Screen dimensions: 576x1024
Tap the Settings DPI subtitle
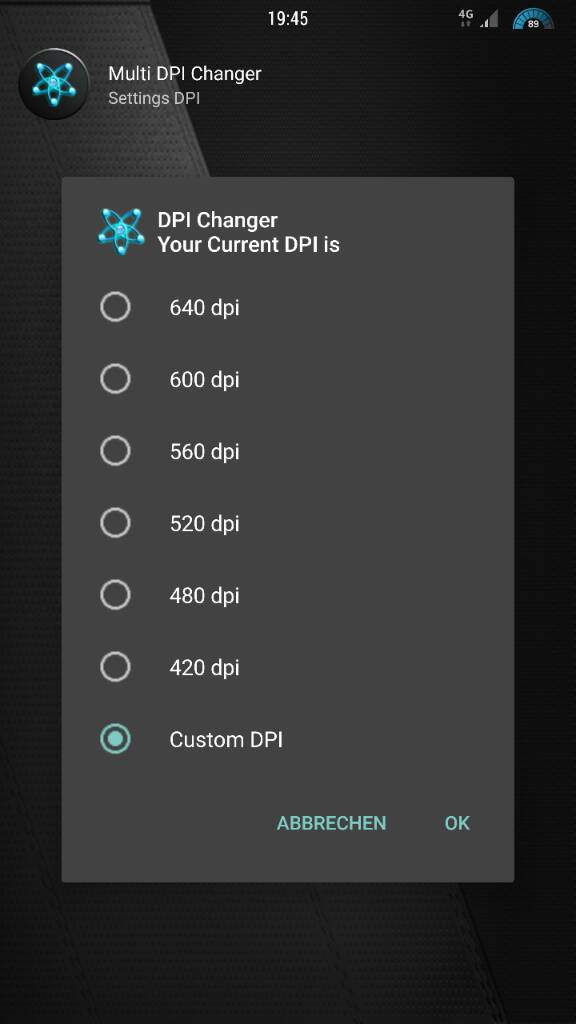point(154,98)
